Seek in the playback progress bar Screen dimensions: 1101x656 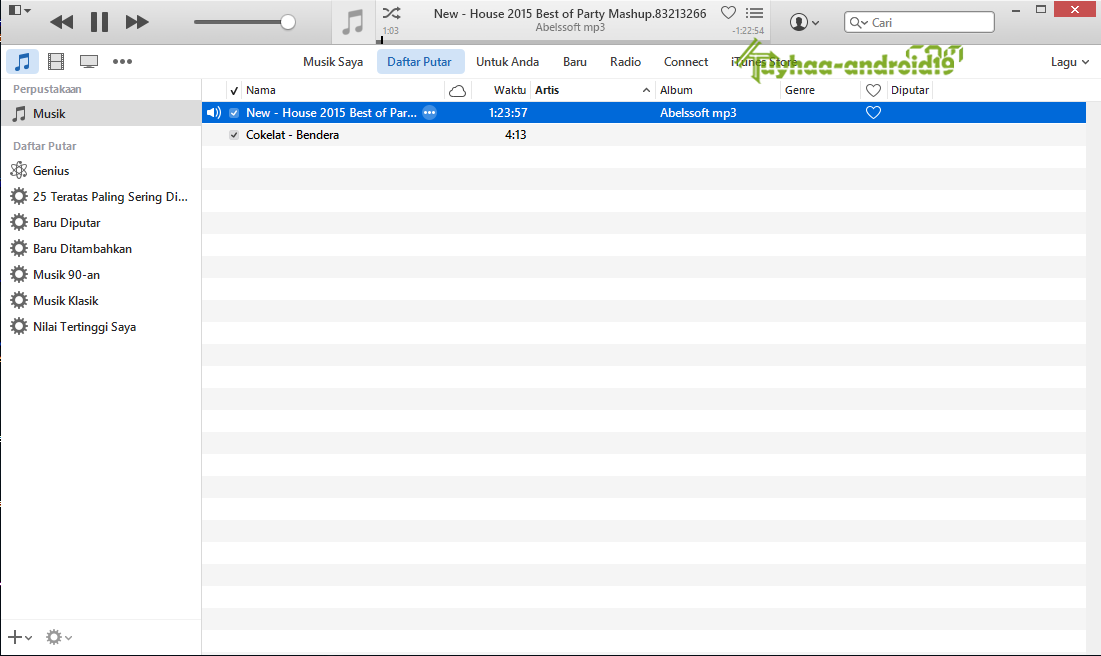pos(574,41)
